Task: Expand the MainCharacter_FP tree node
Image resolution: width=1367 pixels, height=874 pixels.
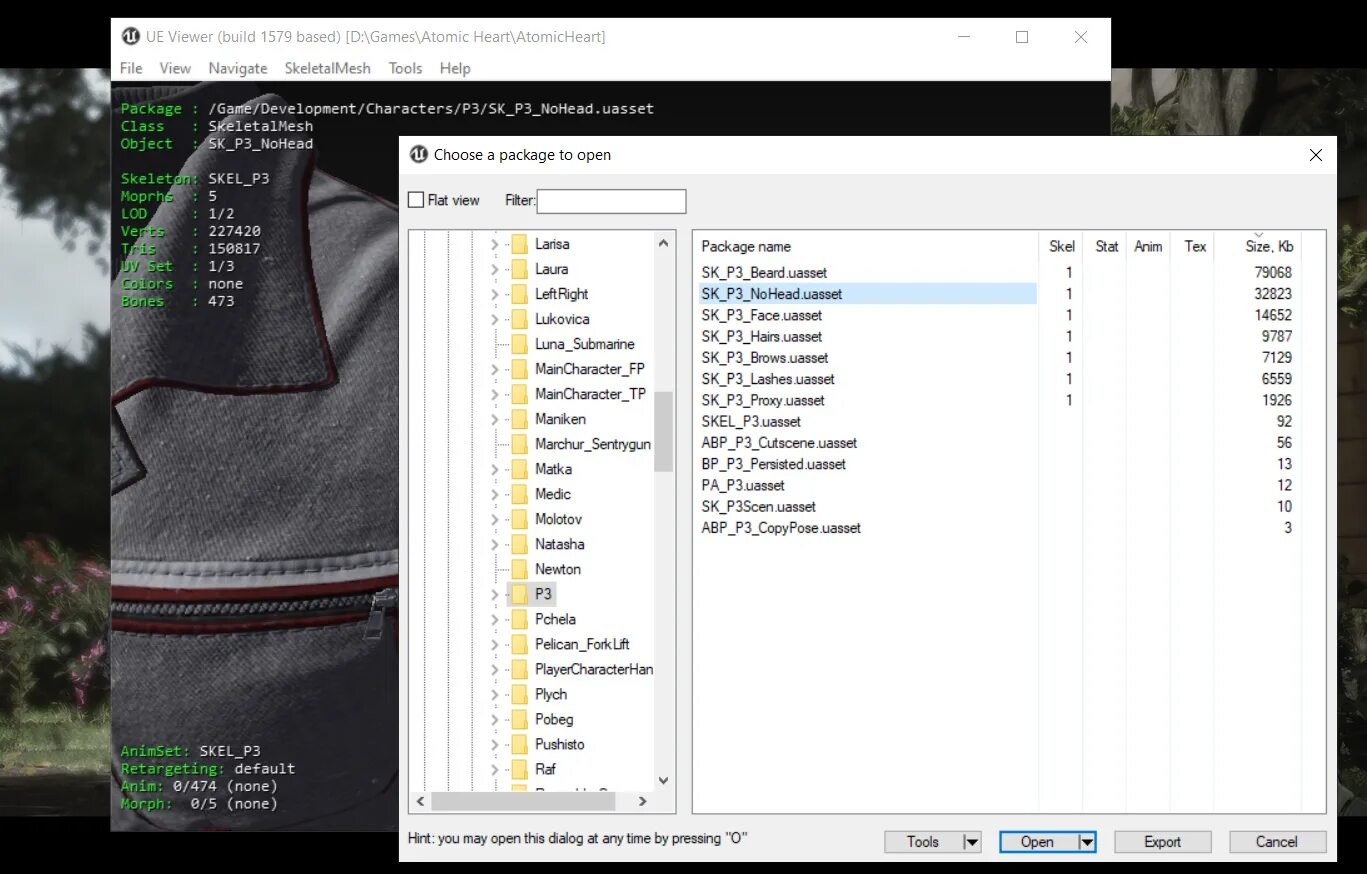Action: click(x=494, y=369)
